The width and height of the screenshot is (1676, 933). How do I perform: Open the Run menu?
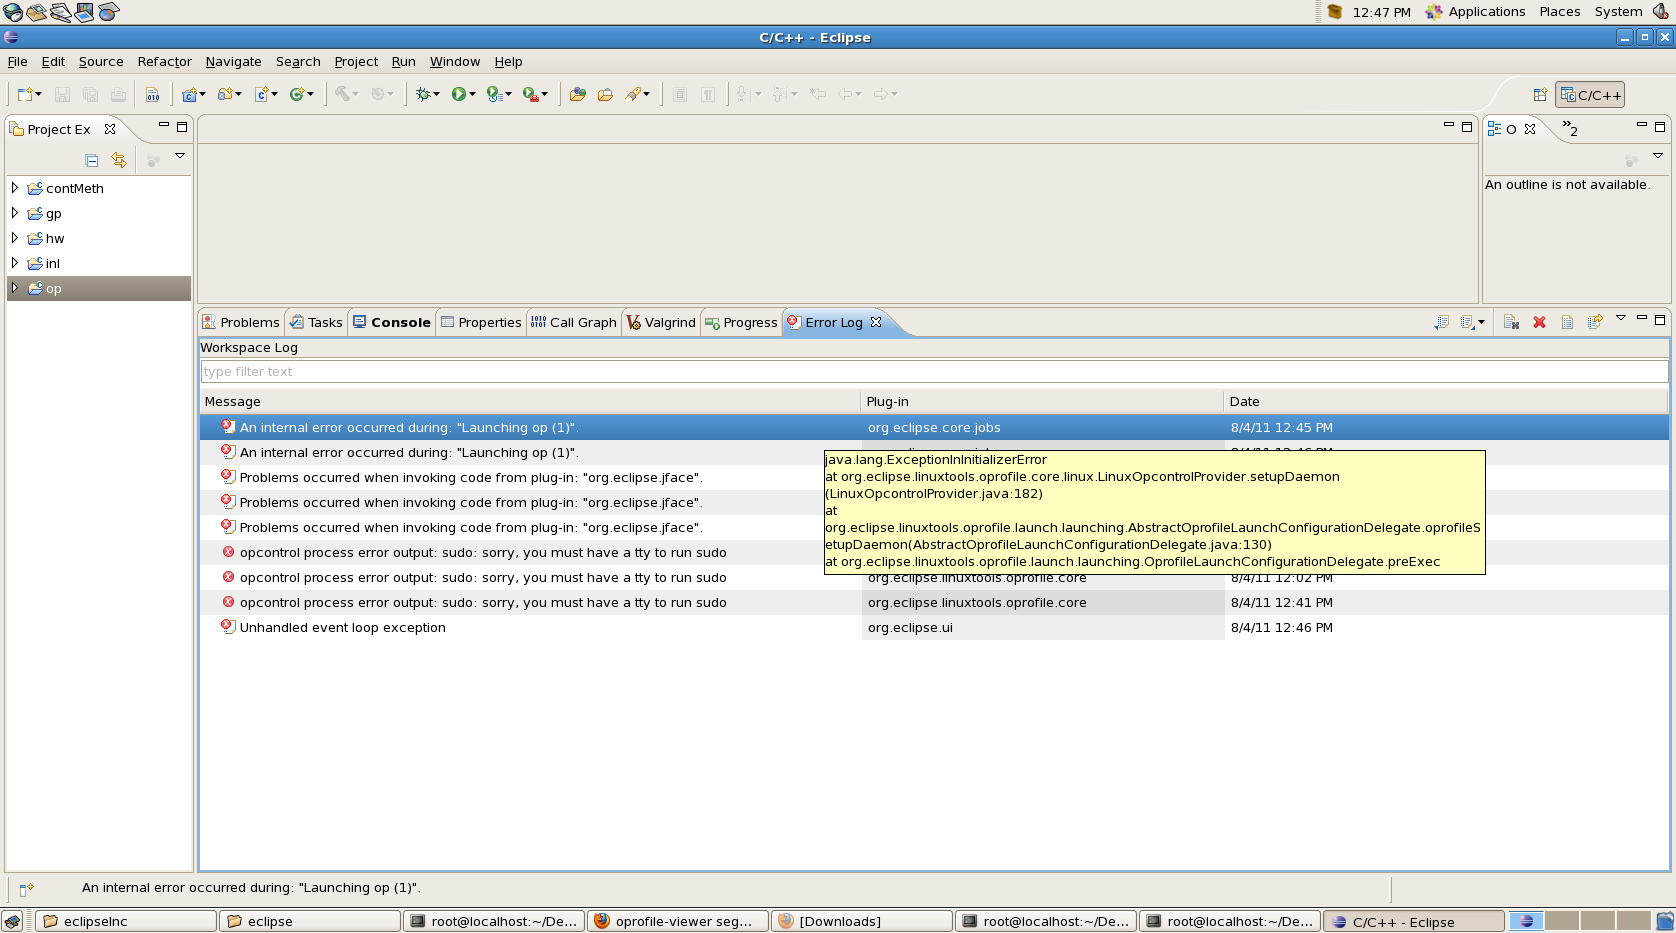pyautogui.click(x=403, y=61)
